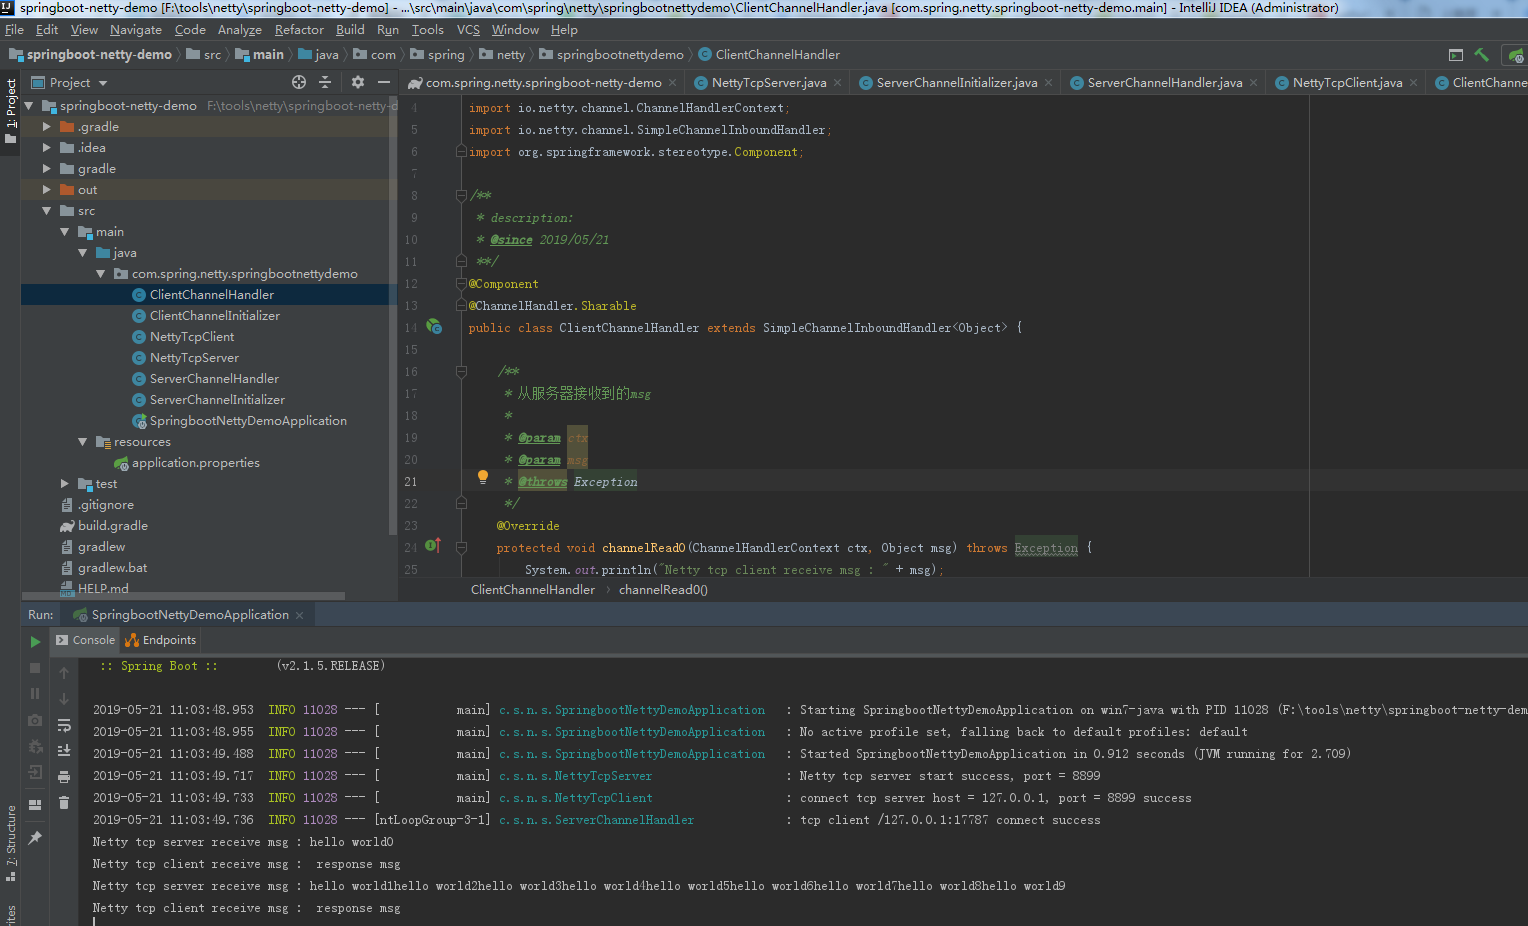Click the 'netty' breadcrumb in navigation bar
This screenshot has width=1528, height=926.
click(x=503, y=55)
